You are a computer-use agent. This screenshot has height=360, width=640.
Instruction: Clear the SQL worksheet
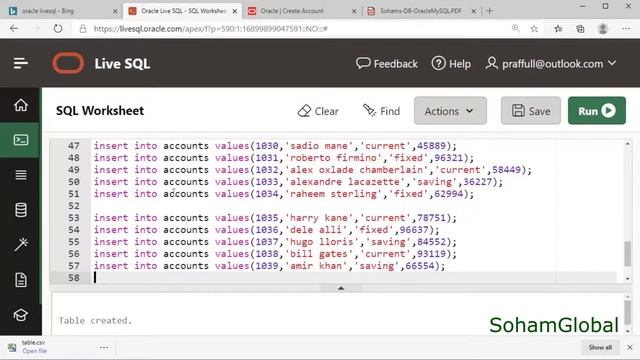pyautogui.click(x=318, y=111)
